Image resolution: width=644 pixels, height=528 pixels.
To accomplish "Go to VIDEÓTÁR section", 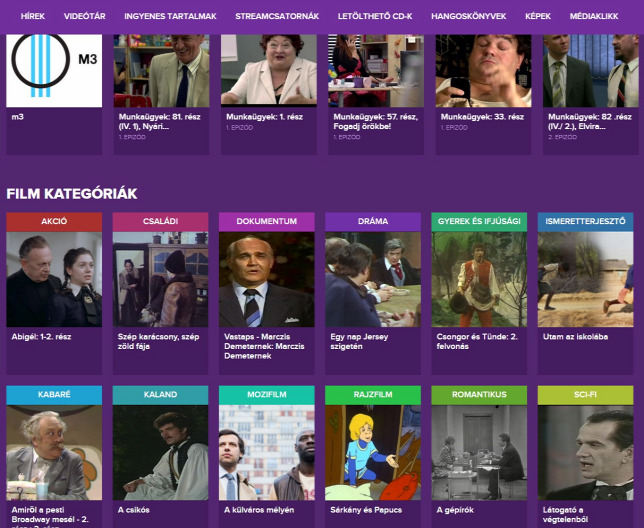I will [85, 16].
